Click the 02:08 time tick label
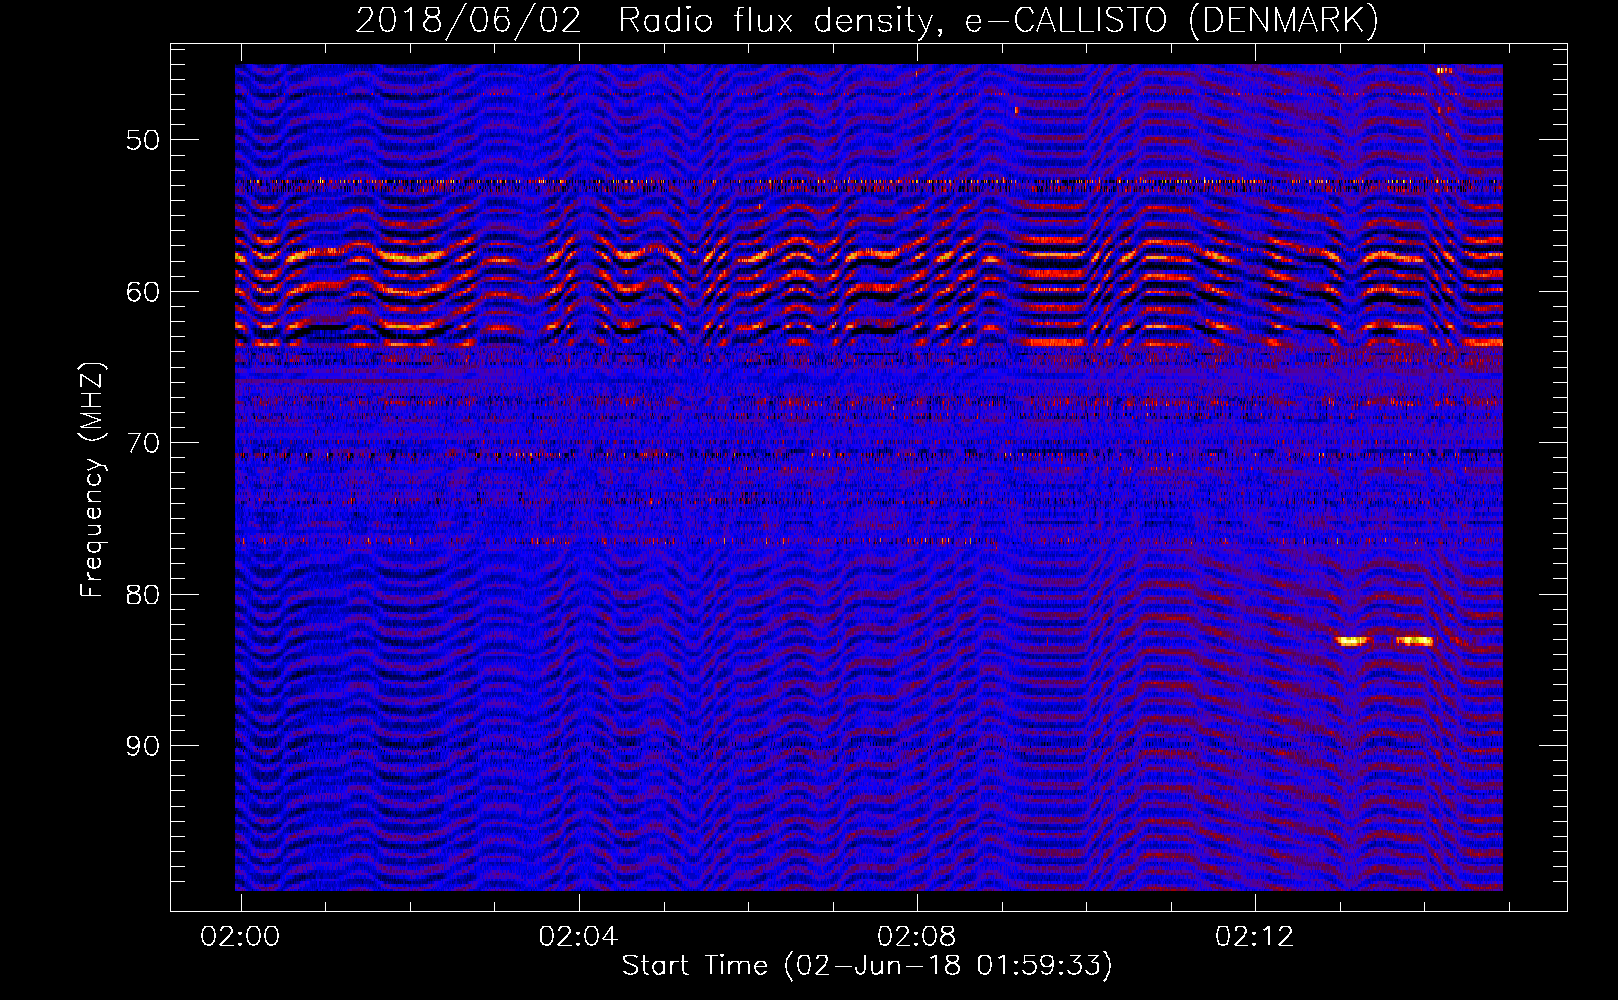Viewport: 1618px width, 1000px height. pyautogui.click(x=916, y=937)
